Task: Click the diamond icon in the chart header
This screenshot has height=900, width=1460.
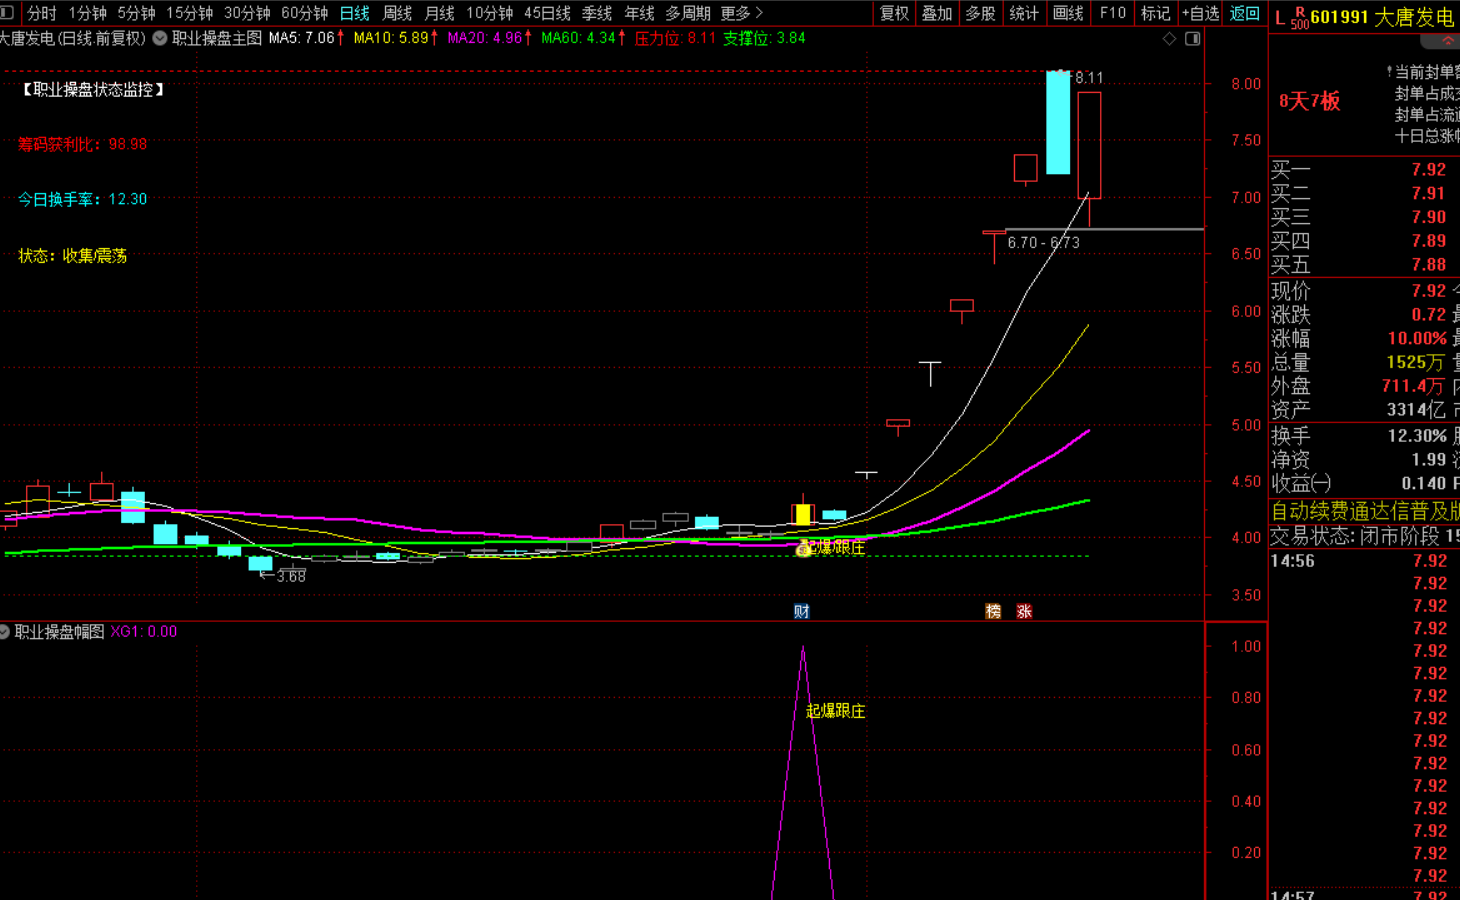Action: coord(1169,38)
